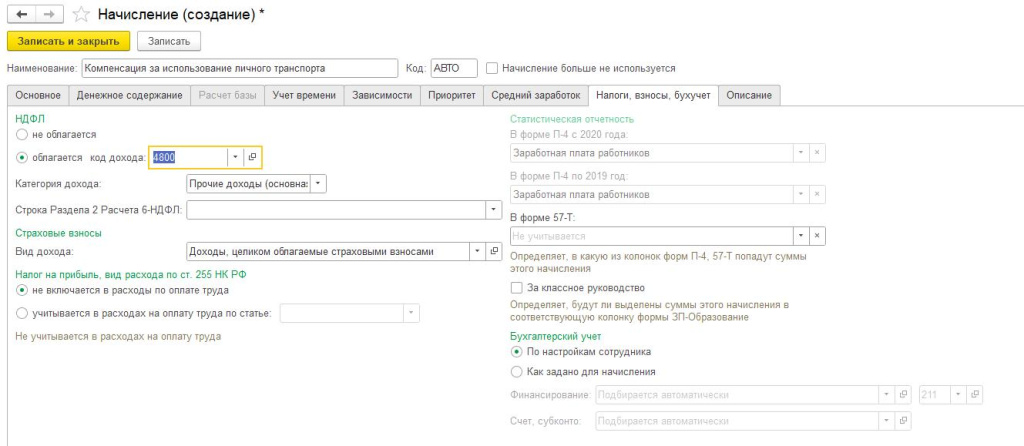Clear the П-4 с 2020 года field
The image size is (1024, 446).
(817, 153)
